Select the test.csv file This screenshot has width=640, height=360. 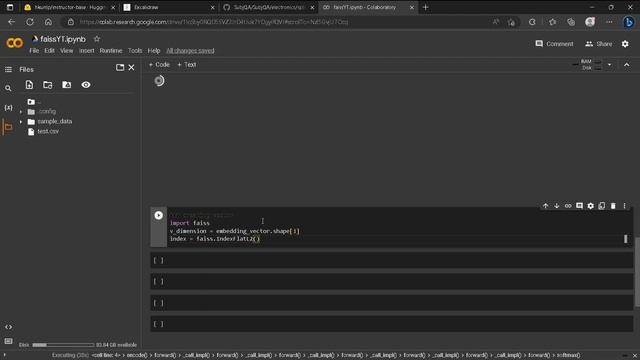[x=48, y=131]
